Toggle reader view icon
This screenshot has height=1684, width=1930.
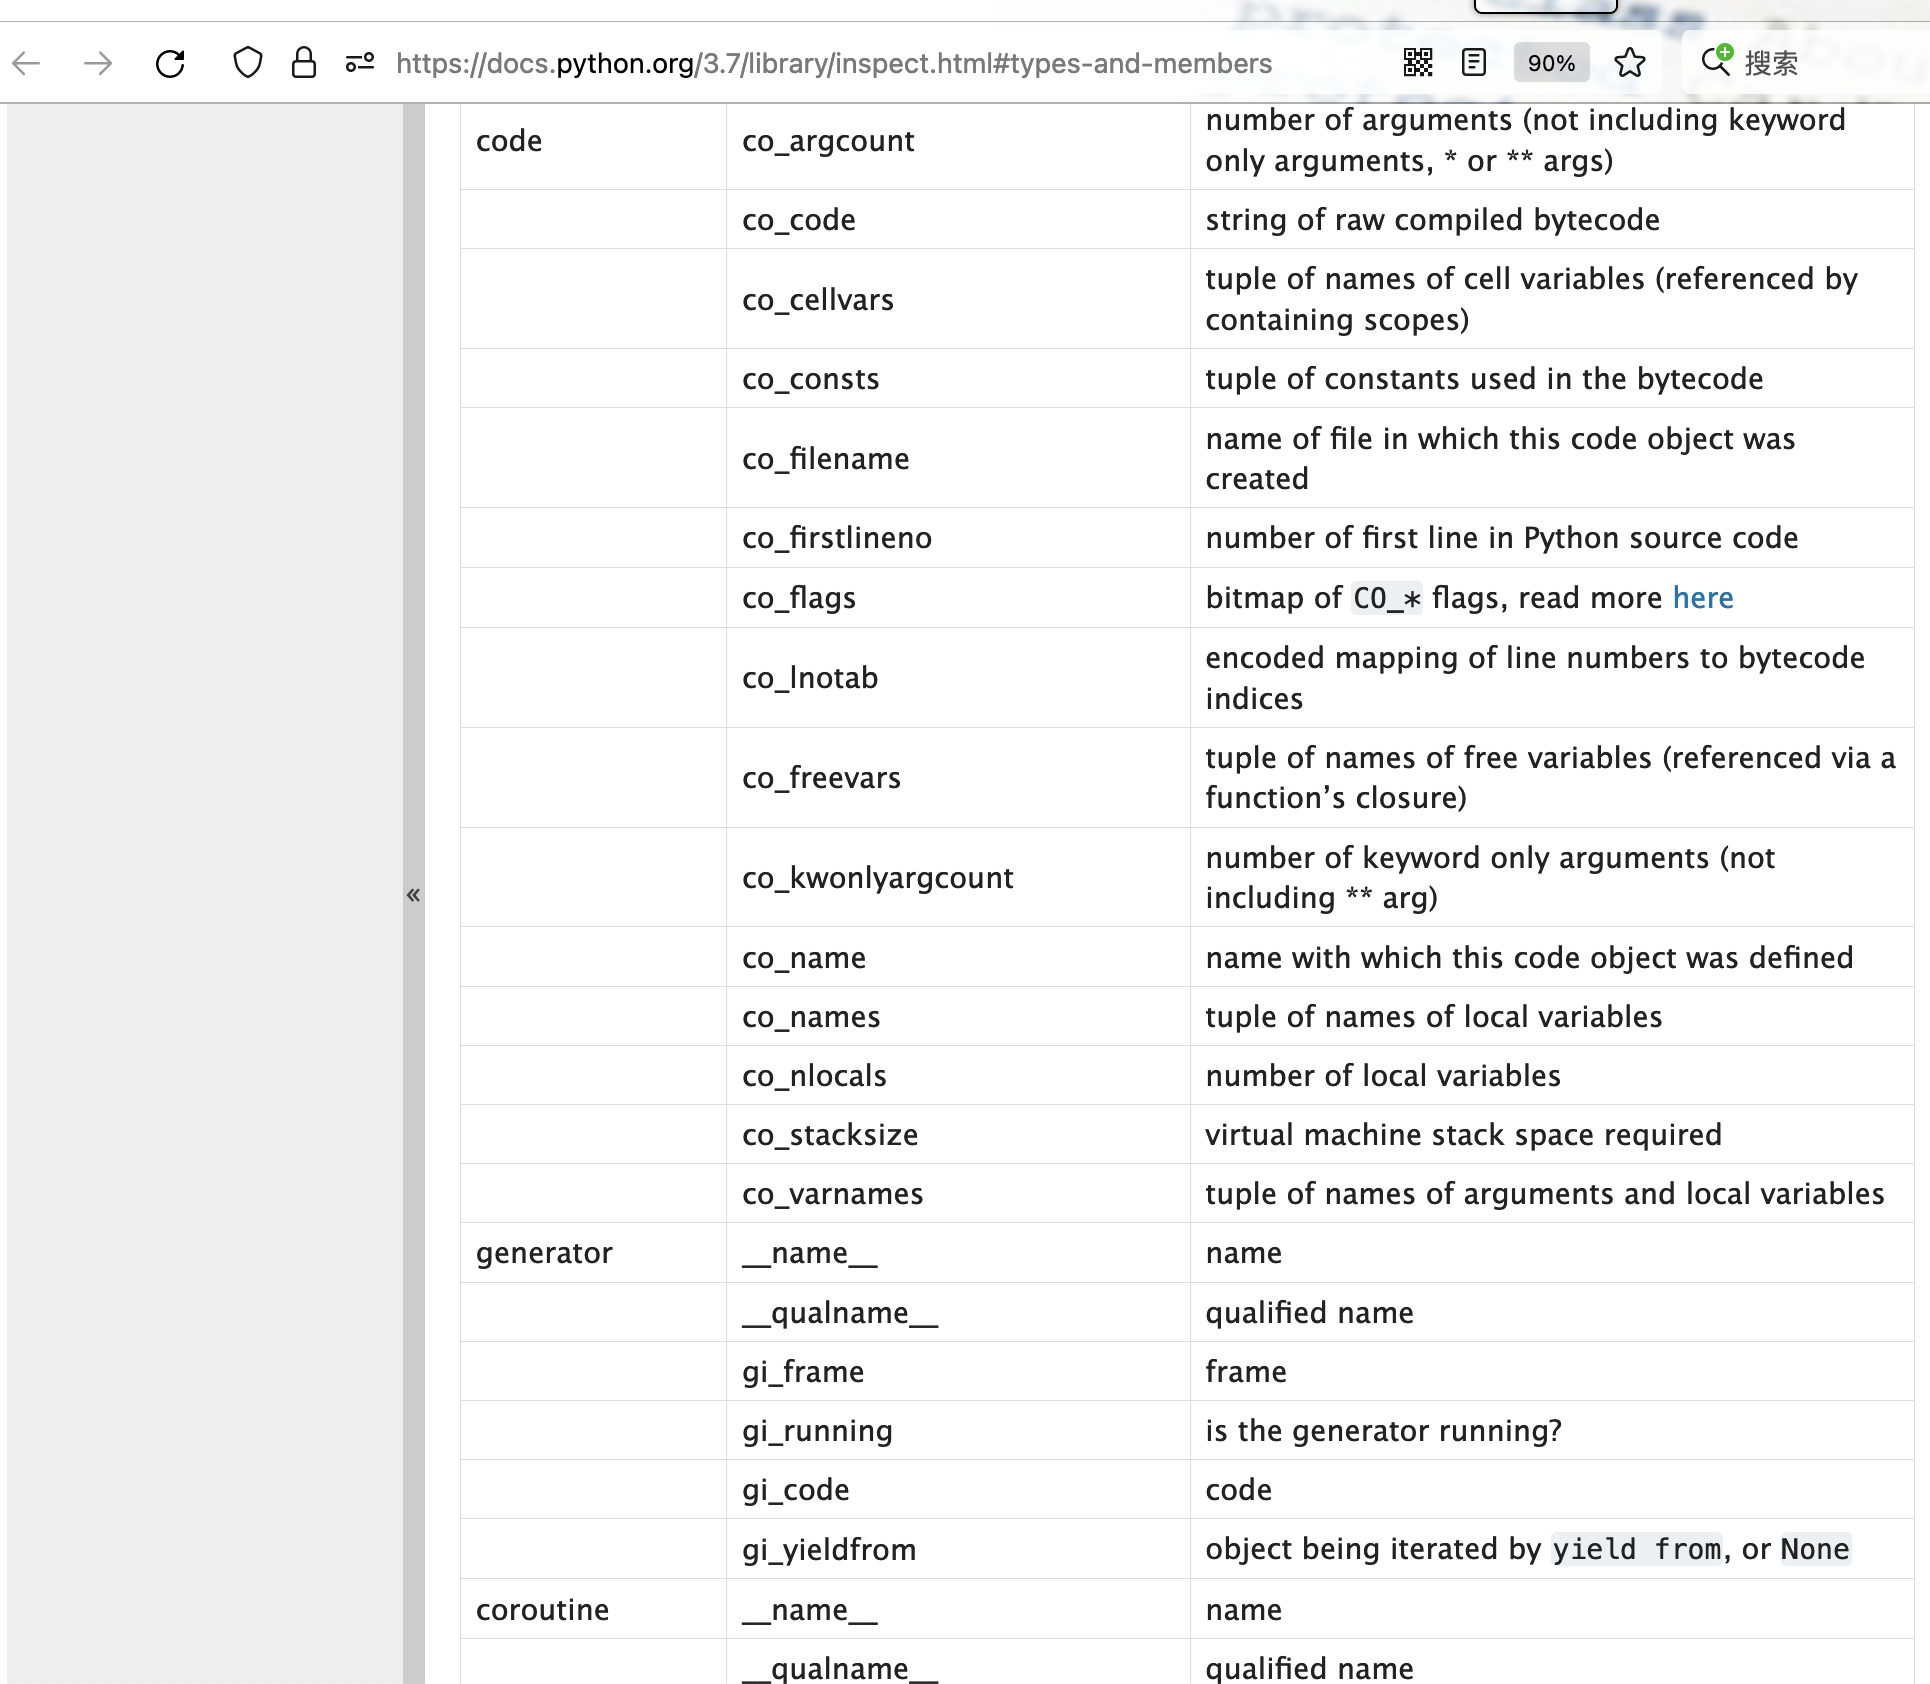tap(1474, 63)
